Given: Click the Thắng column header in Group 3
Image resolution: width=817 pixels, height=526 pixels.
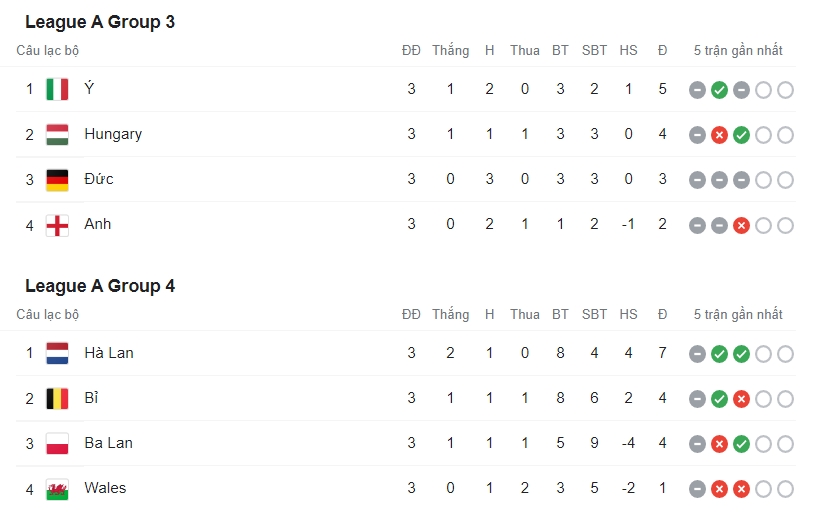Looking at the screenshot, I should (451, 51).
